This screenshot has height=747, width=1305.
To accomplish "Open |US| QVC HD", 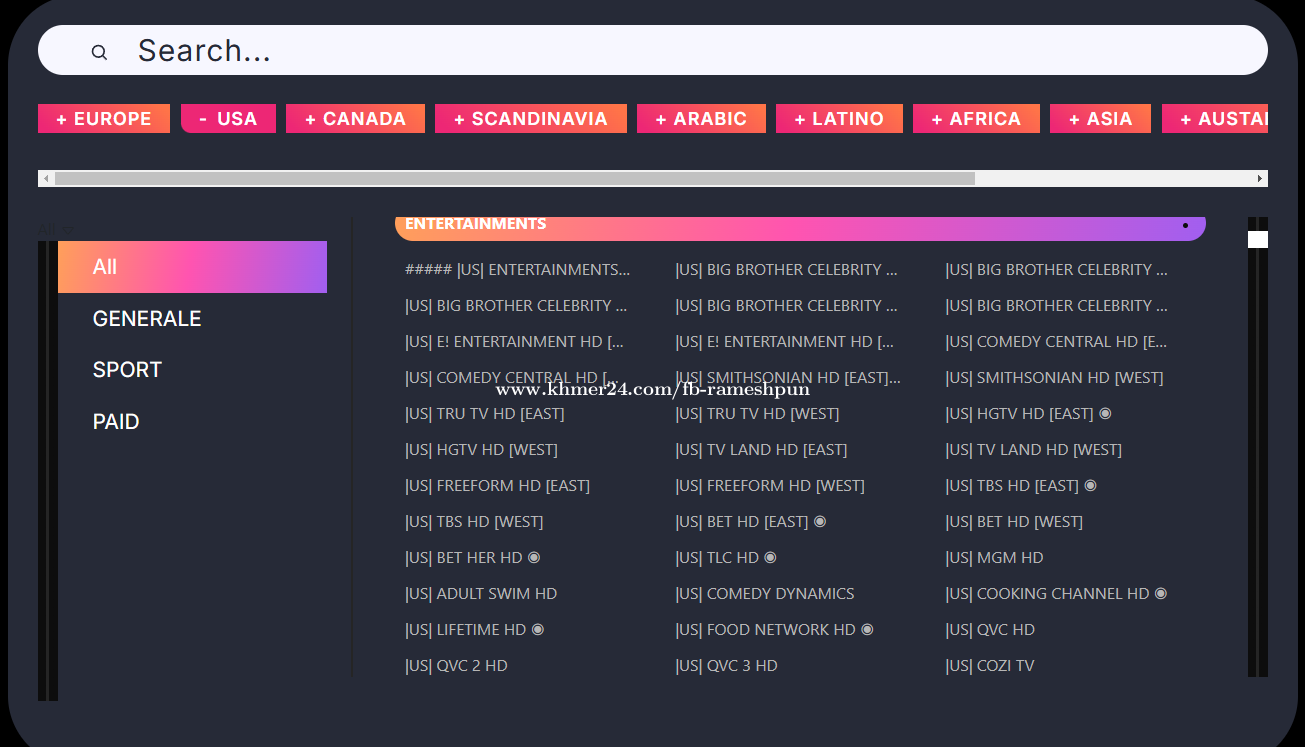I will [x=990, y=630].
